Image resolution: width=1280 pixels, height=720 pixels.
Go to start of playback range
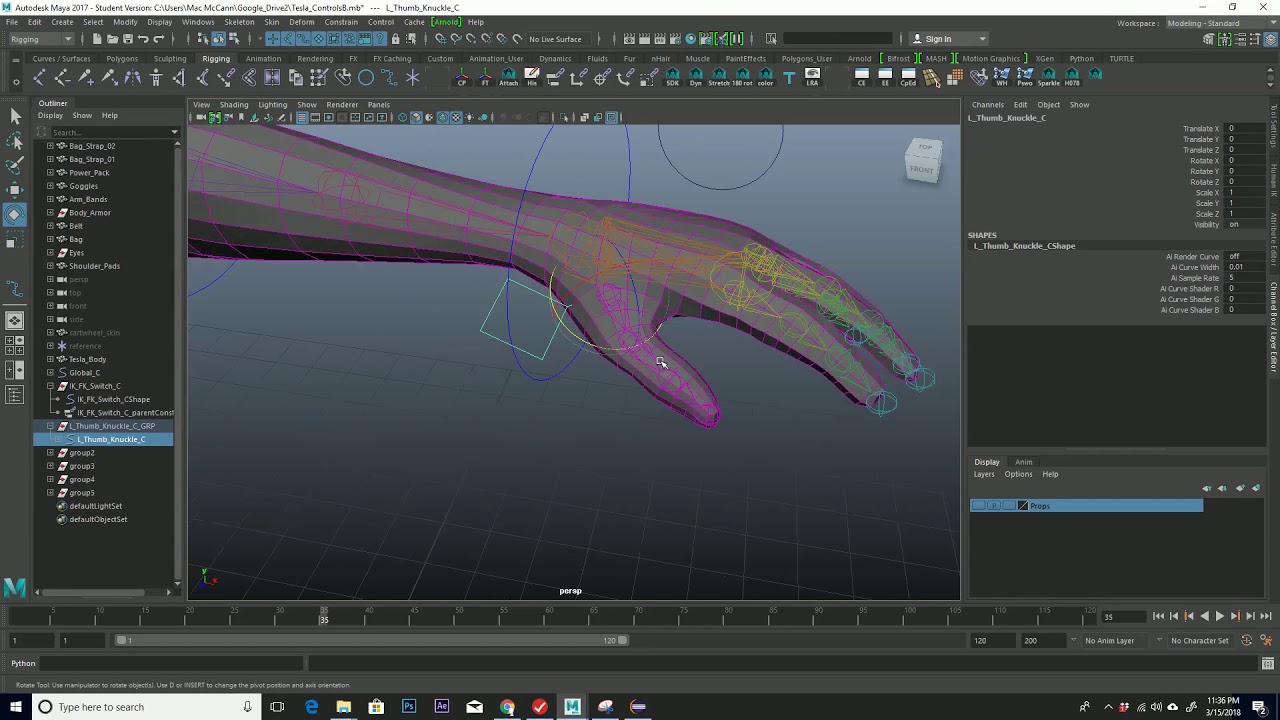(1158, 617)
